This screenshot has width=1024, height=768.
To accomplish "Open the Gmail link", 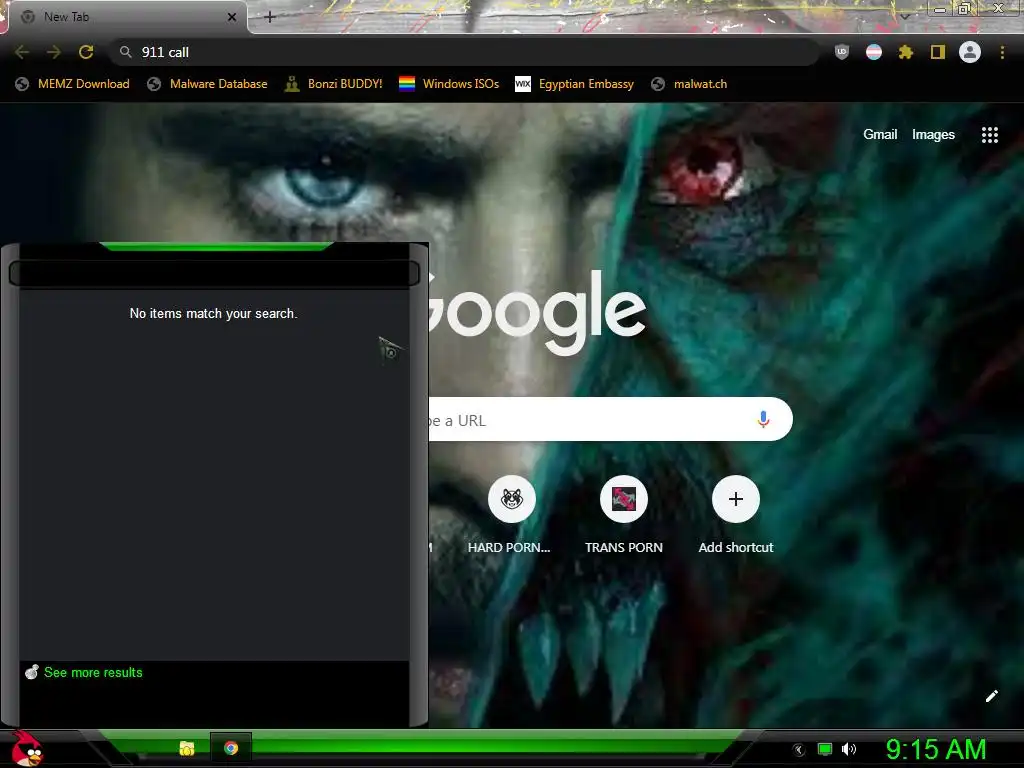I will click(880, 135).
